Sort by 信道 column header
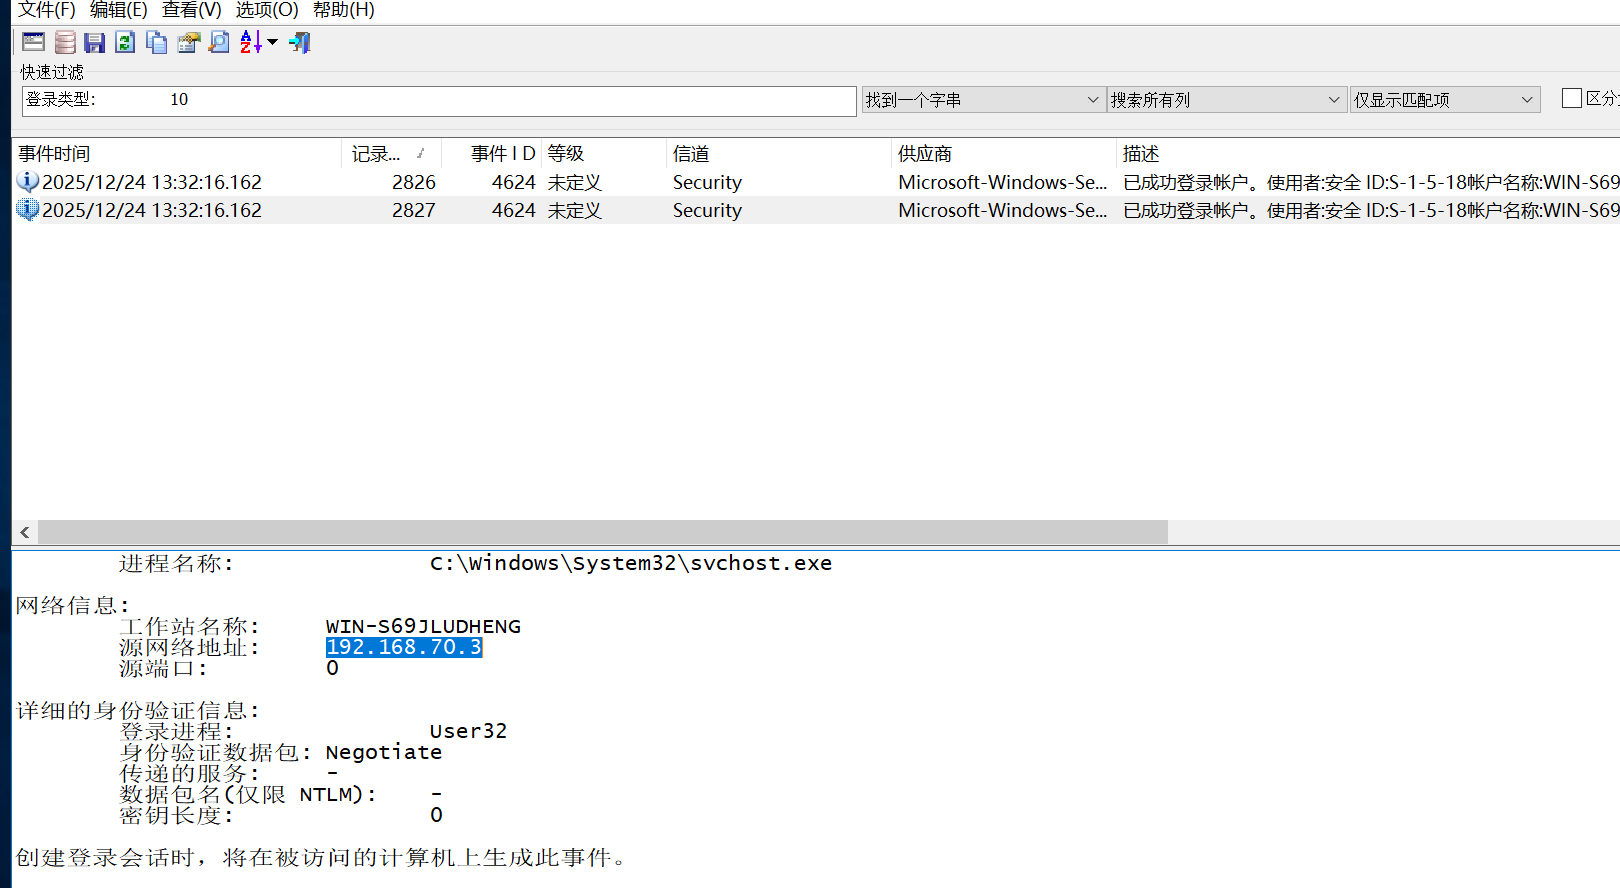Viewport: 1620px width, 888px height. tap(779, 154)
